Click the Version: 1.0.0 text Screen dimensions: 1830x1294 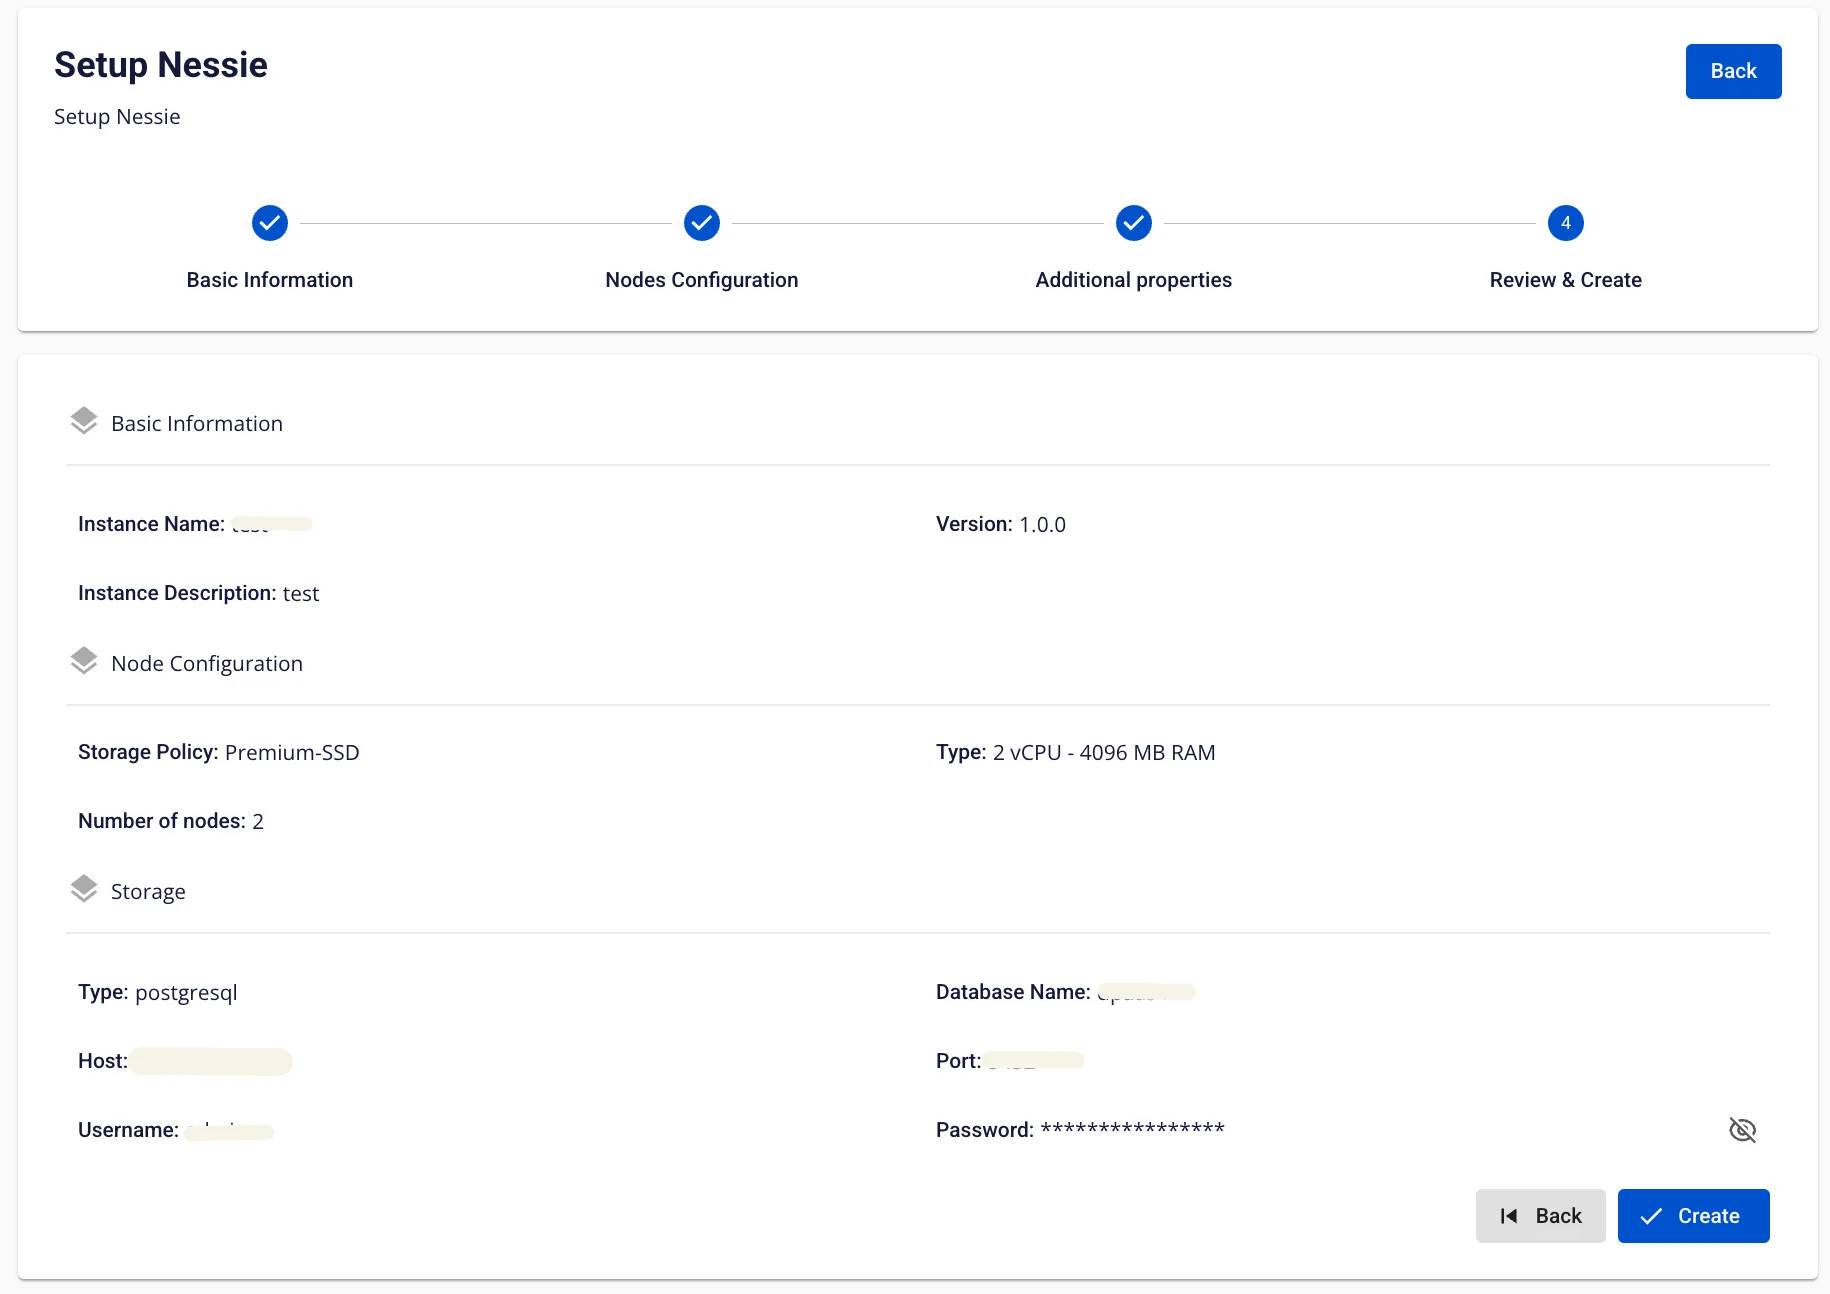pyautogui.click(x=1001, y=524)
